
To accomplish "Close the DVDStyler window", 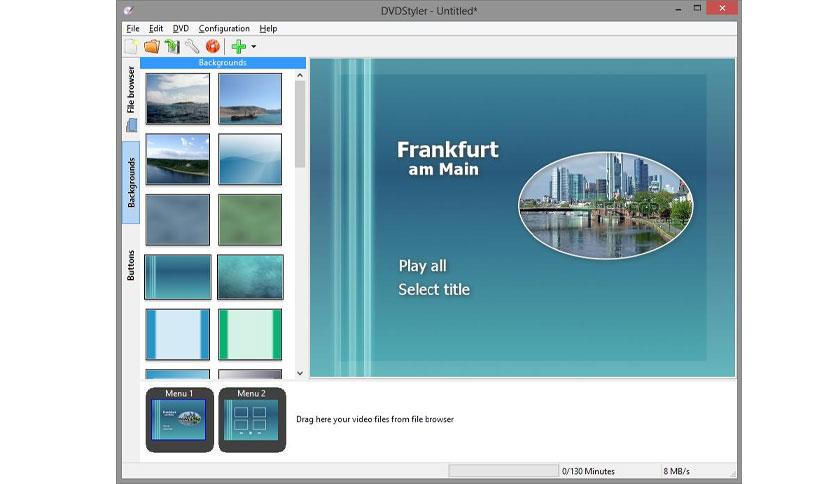I will [722, 8].
